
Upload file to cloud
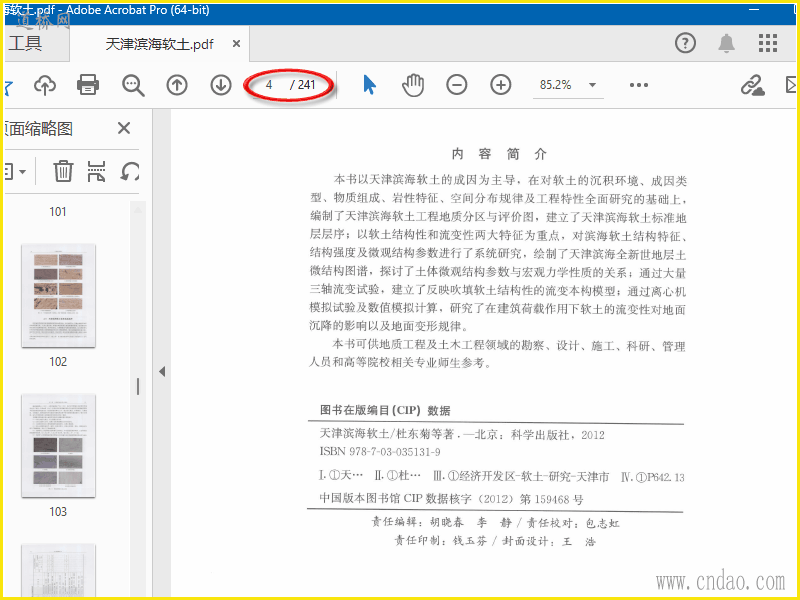click(x=45, y=85)
